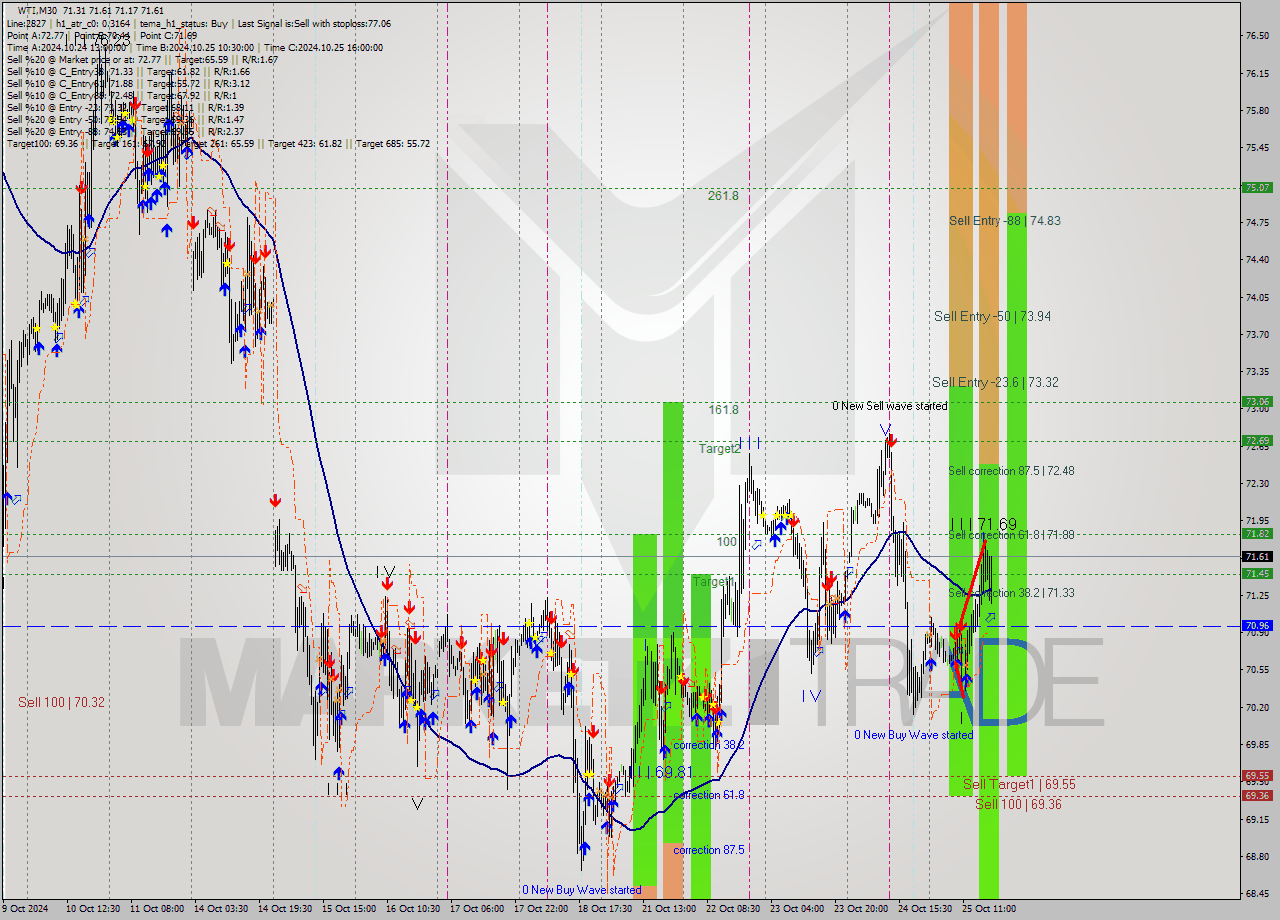Click the '261.8' Fibonacci level label
Viewport: 1280px width, 920px height.
click(722, 196)
